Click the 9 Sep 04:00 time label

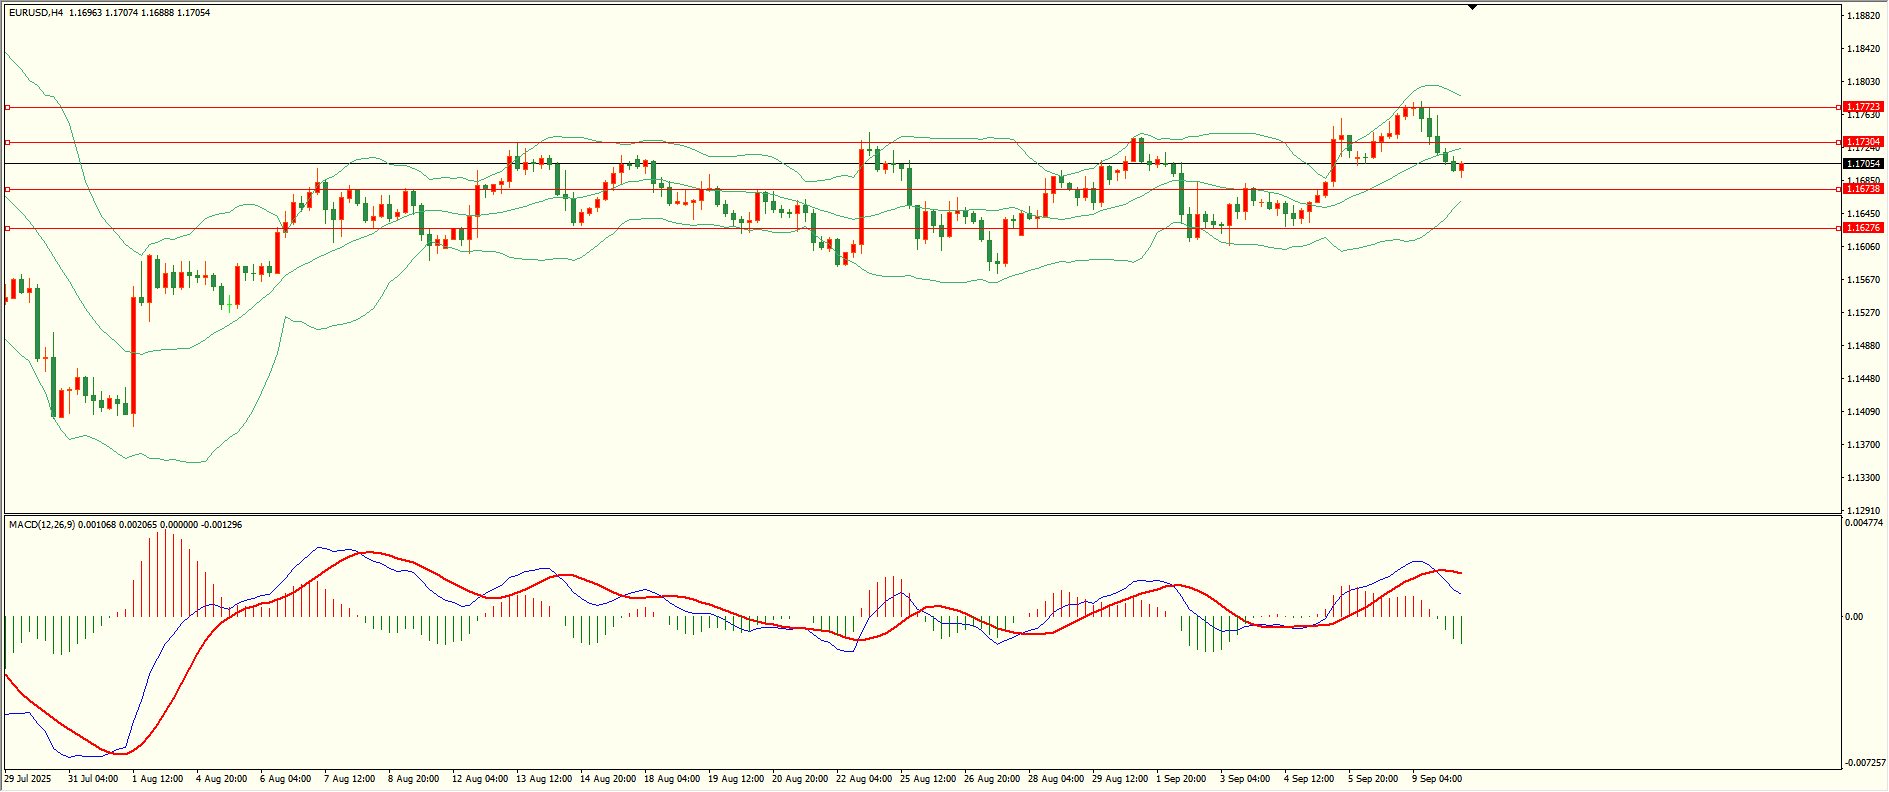click(x=1437, y=779)
